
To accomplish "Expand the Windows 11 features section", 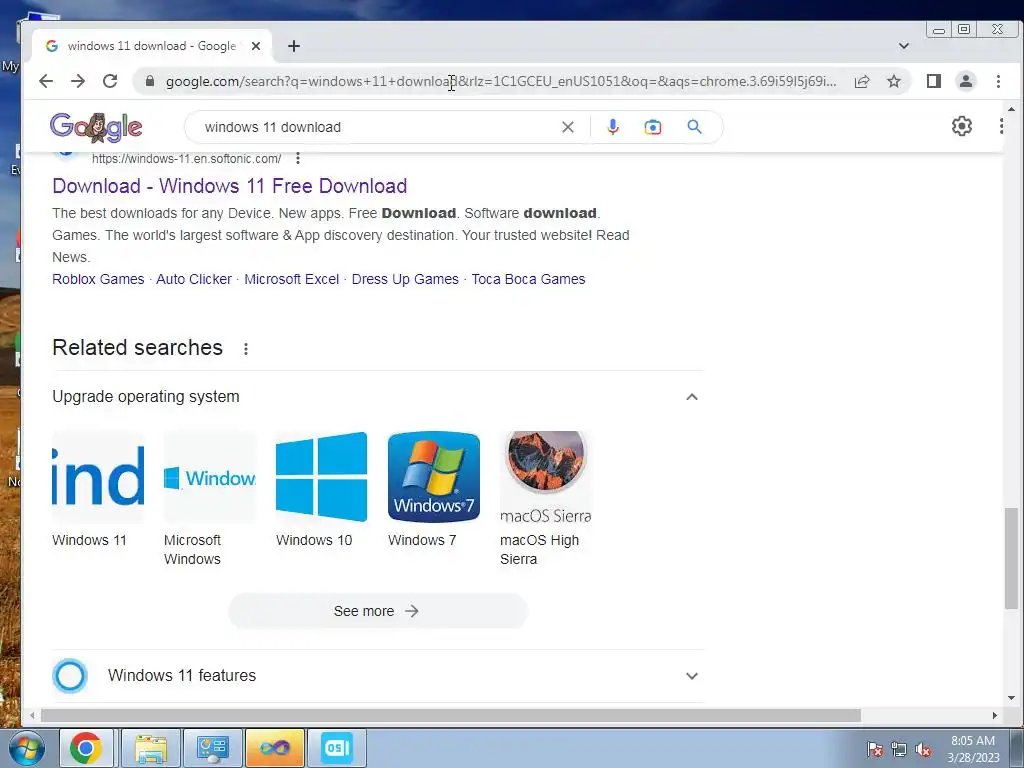I will point(692,676).
